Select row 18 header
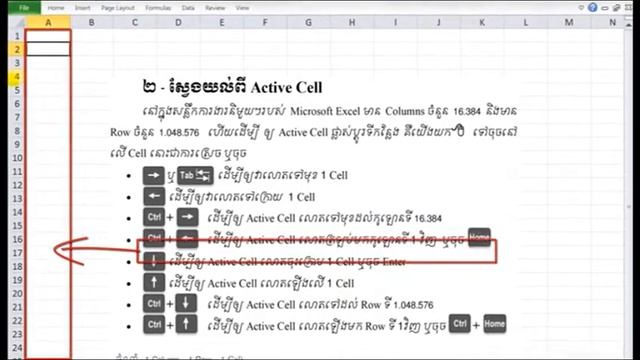 click(17, 267)
